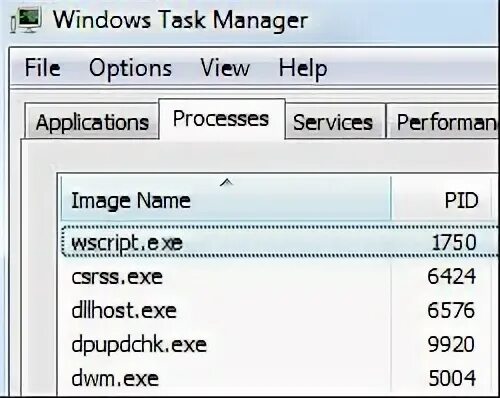Viewport: 500px width, 398px height.
Task: Click PID 6424 in the list
Action: (451, 276)
